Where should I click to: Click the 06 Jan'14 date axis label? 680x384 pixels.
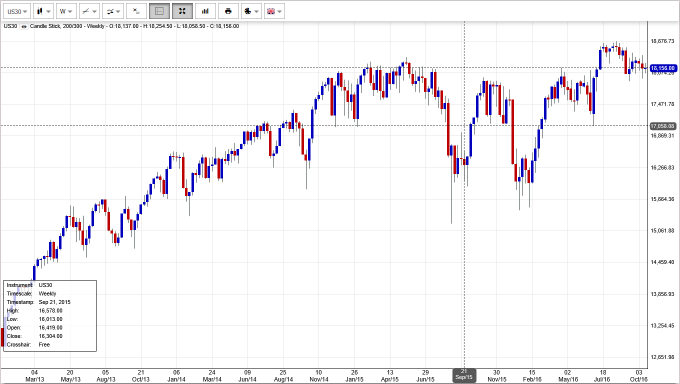pyautogui.click(x=177, y=376)
